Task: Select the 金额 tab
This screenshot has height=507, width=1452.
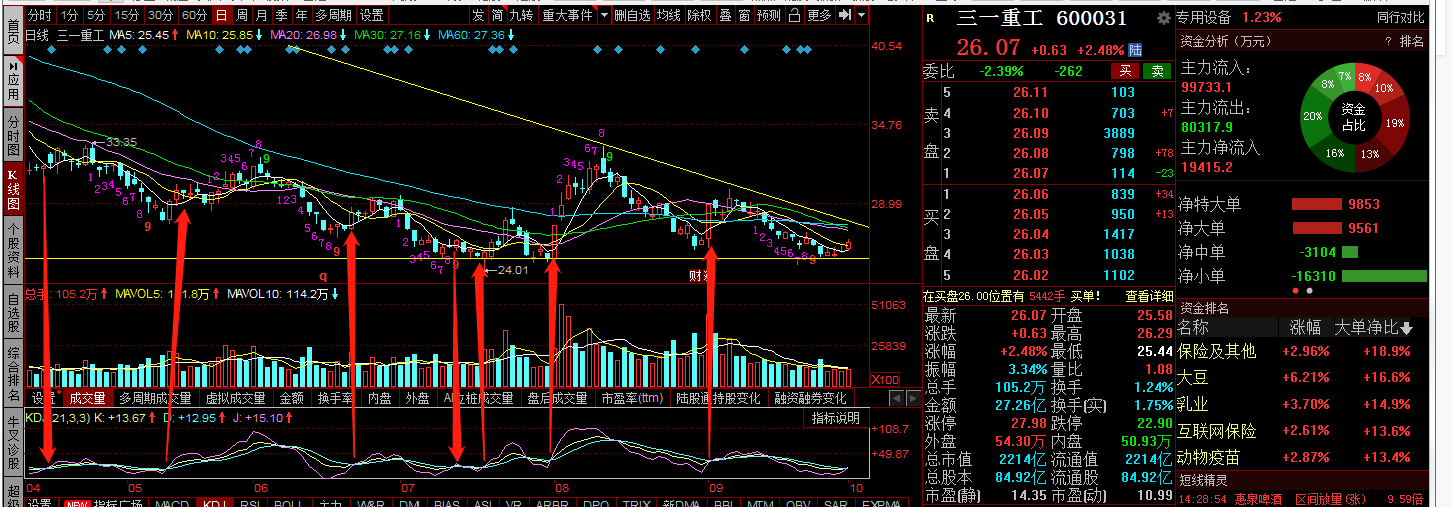Action: pos(291,398)
